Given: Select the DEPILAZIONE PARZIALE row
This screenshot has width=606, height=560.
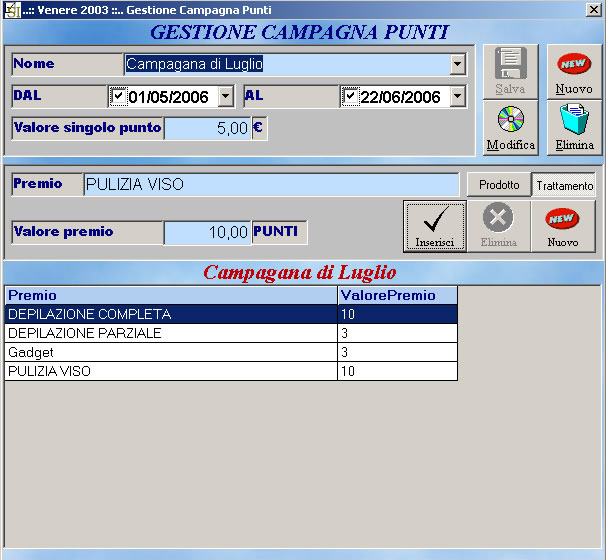Looking at the screenshot, I should coord(231,333).
